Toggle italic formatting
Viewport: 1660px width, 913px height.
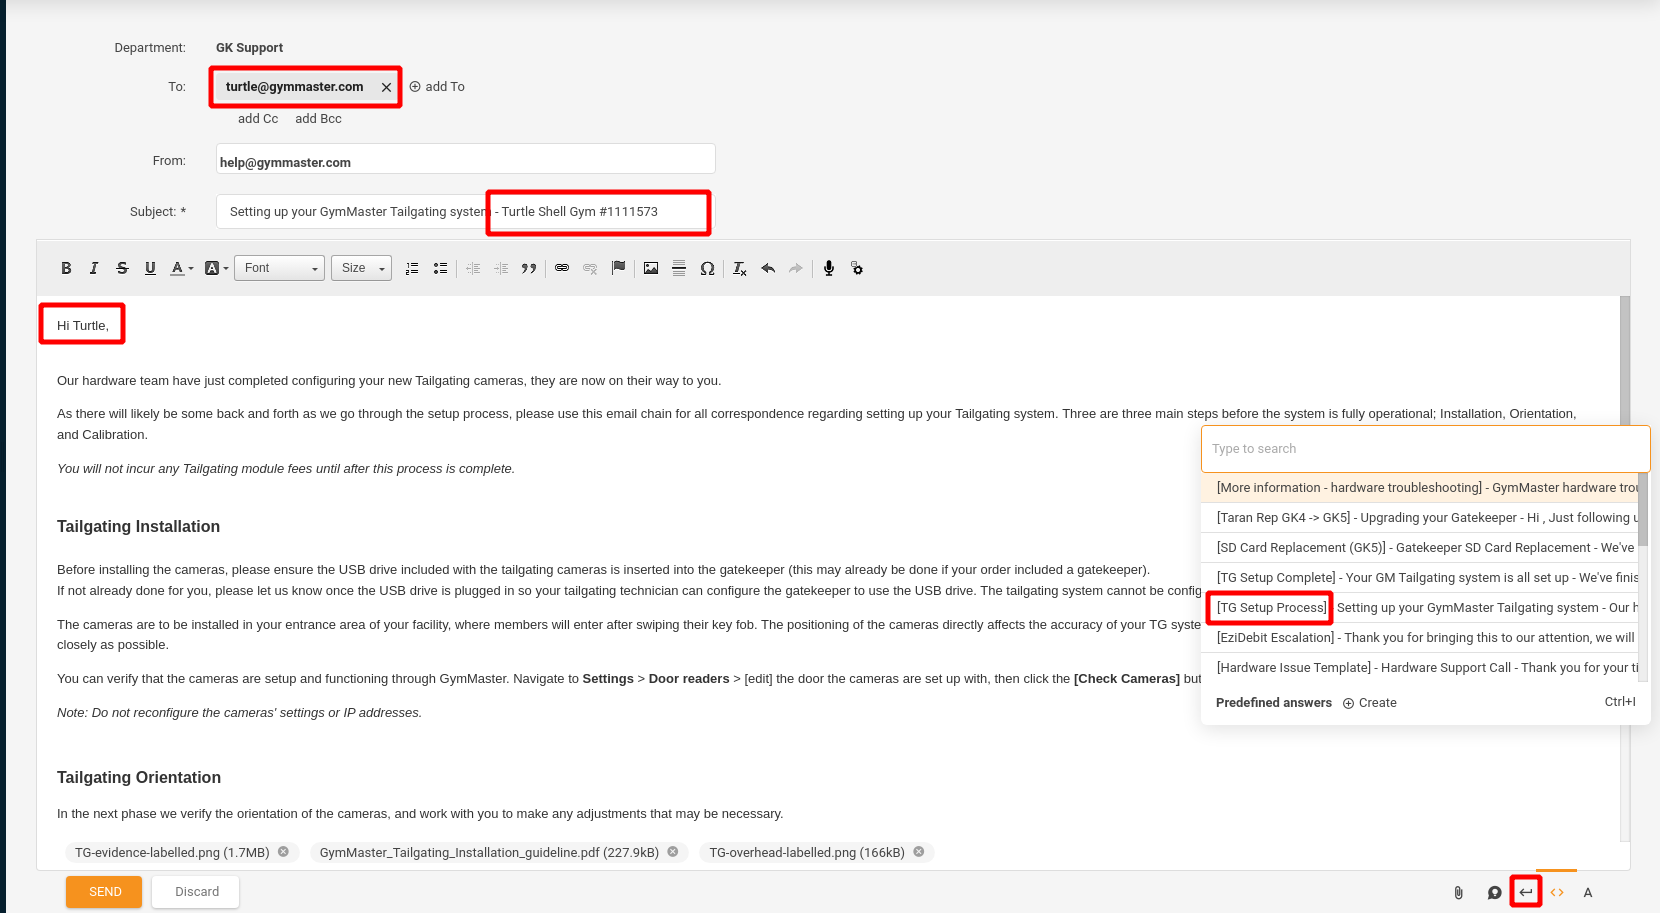coord(94,268)
